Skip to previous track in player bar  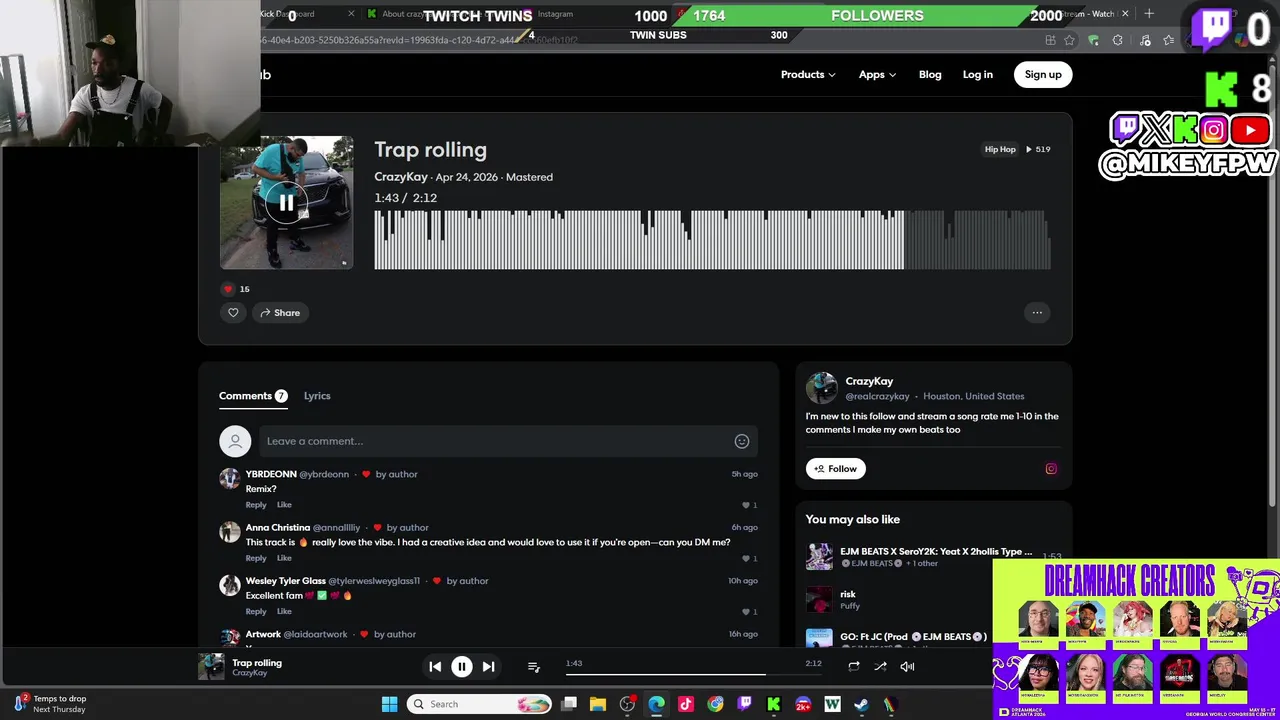click(x=435, y=666)
